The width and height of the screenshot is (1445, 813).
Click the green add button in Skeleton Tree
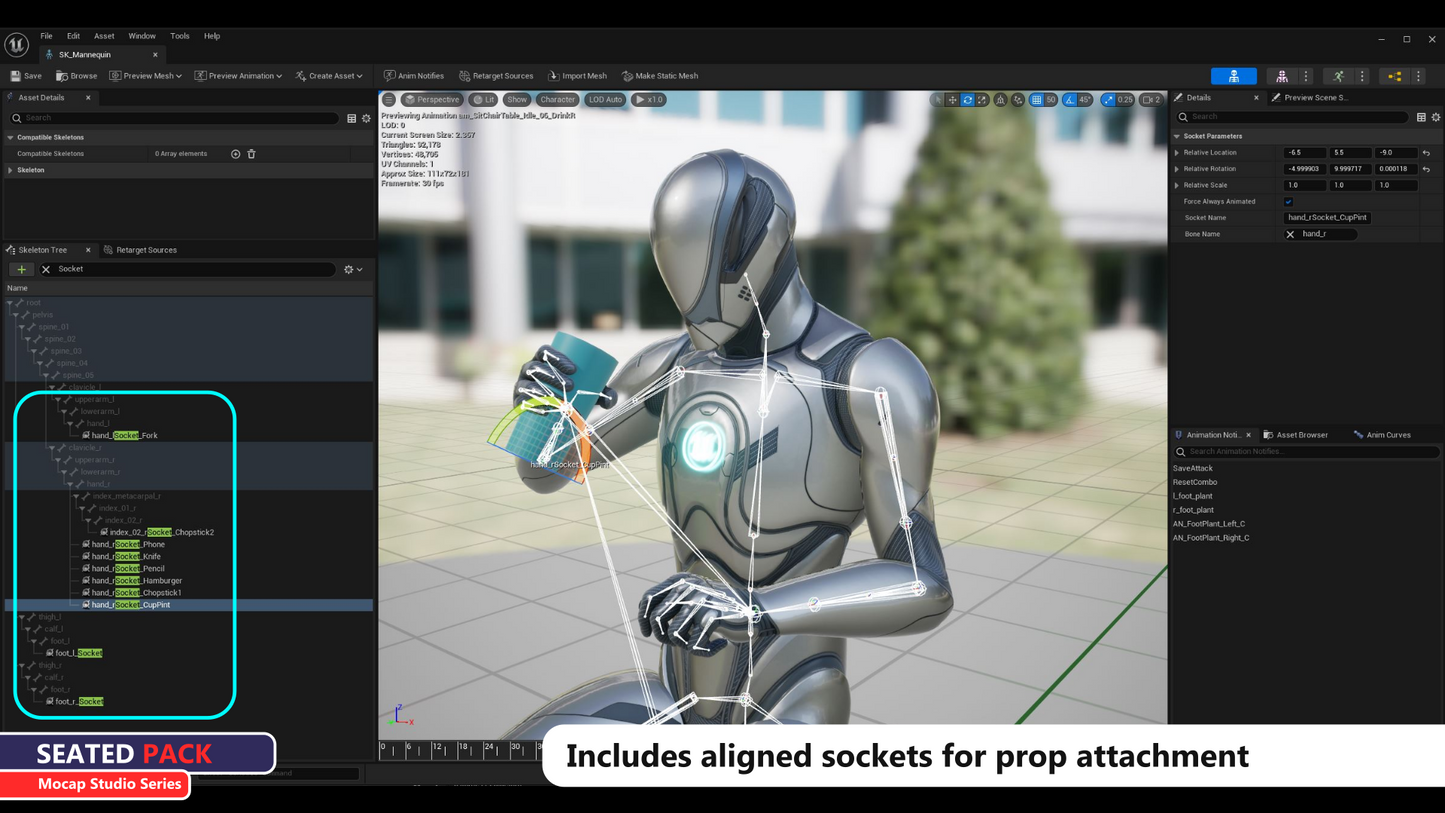21,269
